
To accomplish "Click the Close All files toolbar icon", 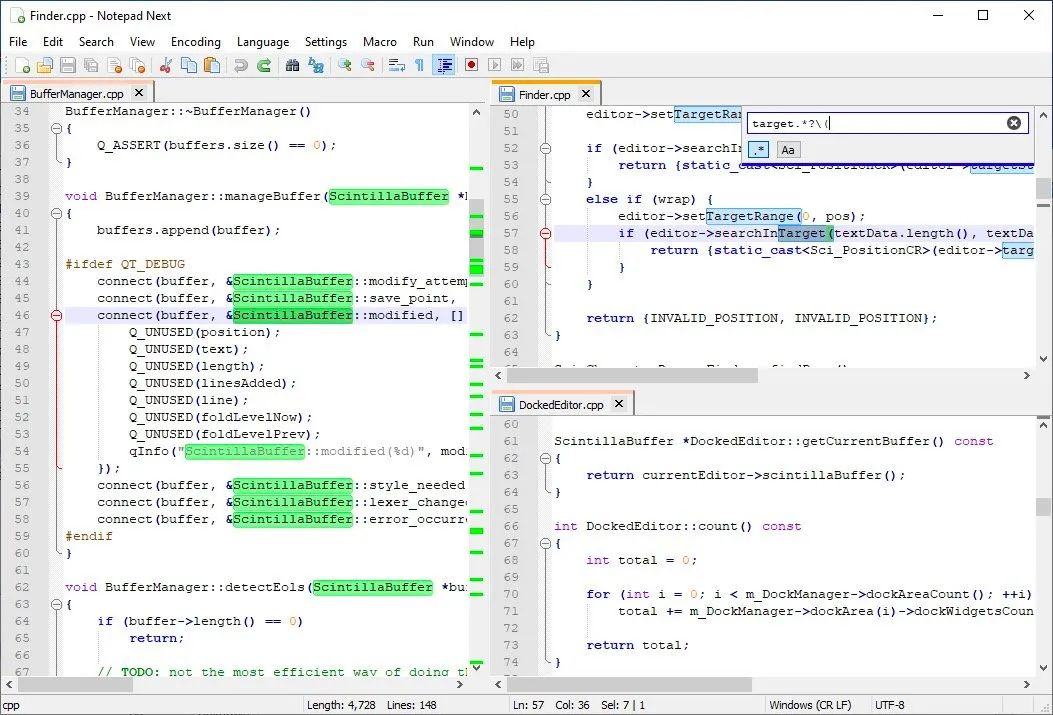I will point(138,65).
